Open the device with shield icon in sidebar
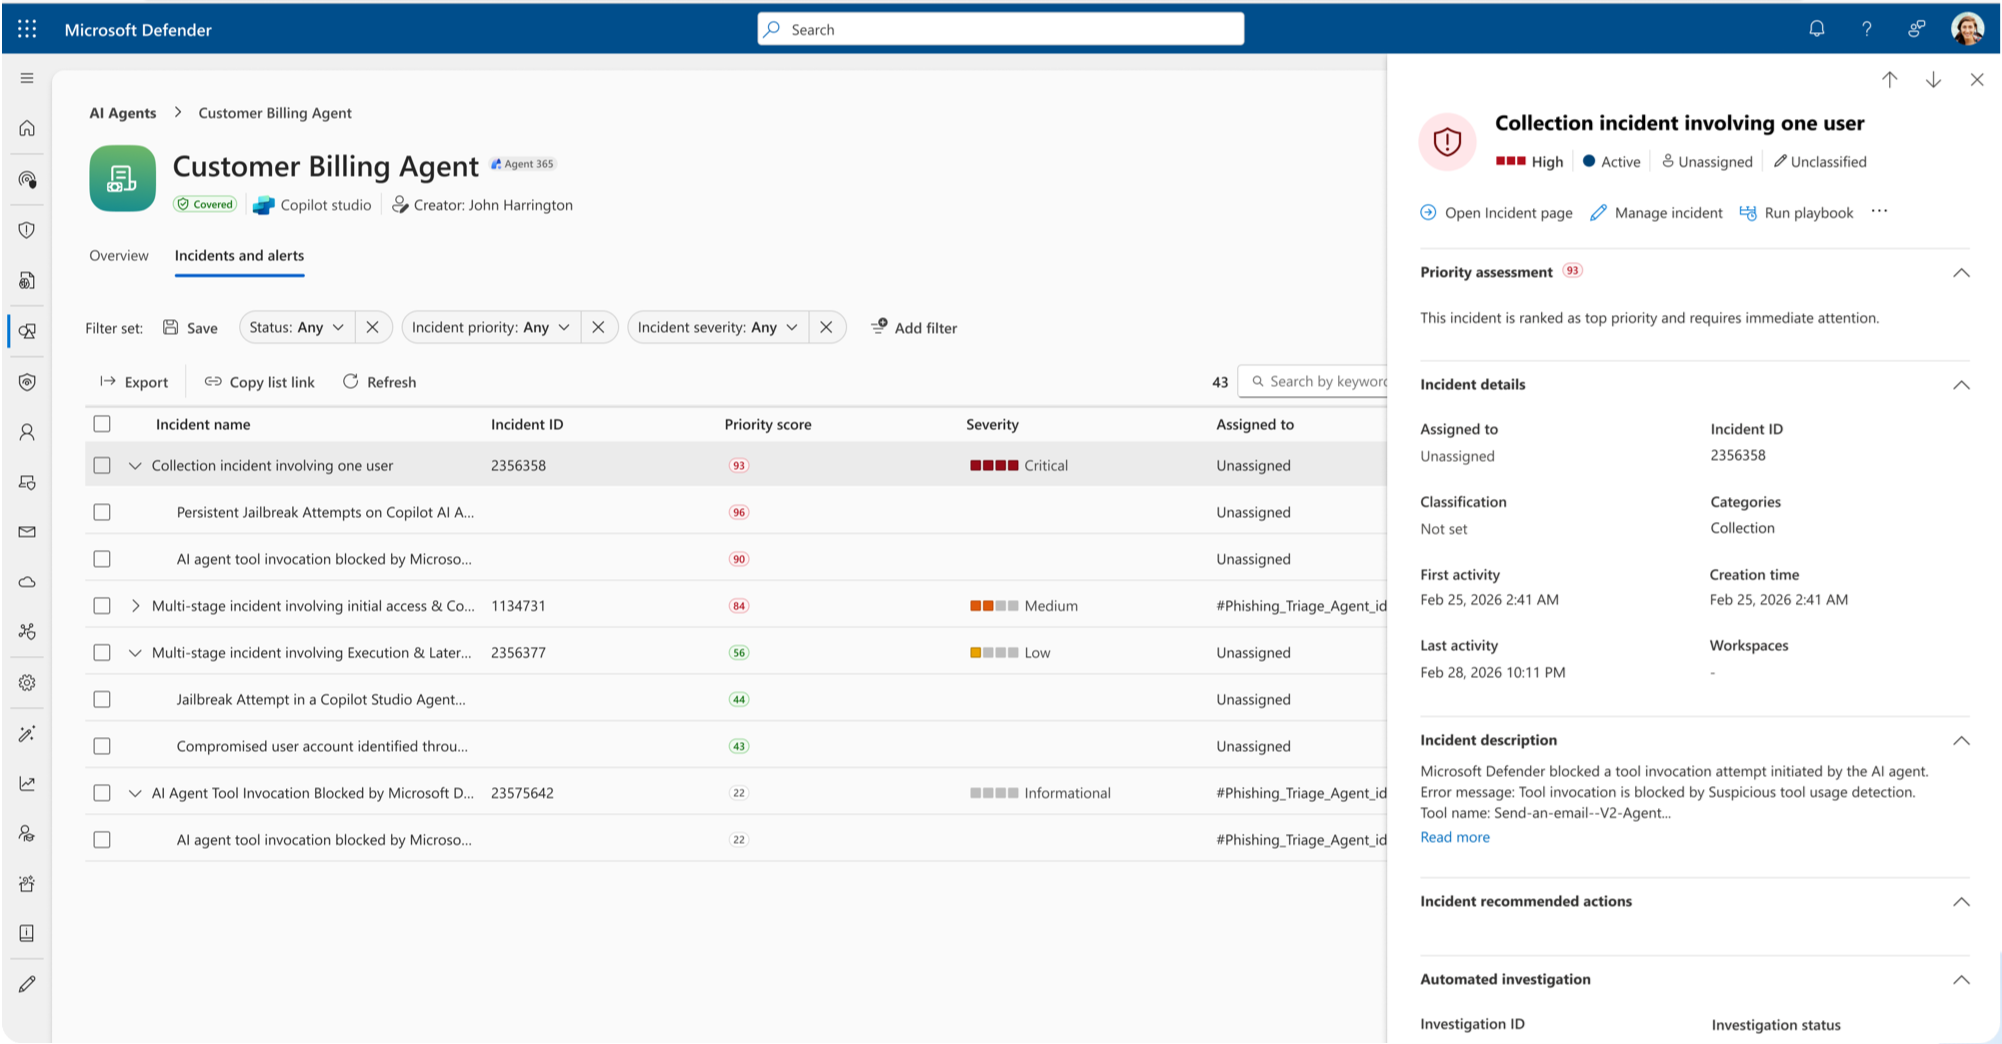This screenshot has height=1044, width=2002. click(x=27, y=482)
